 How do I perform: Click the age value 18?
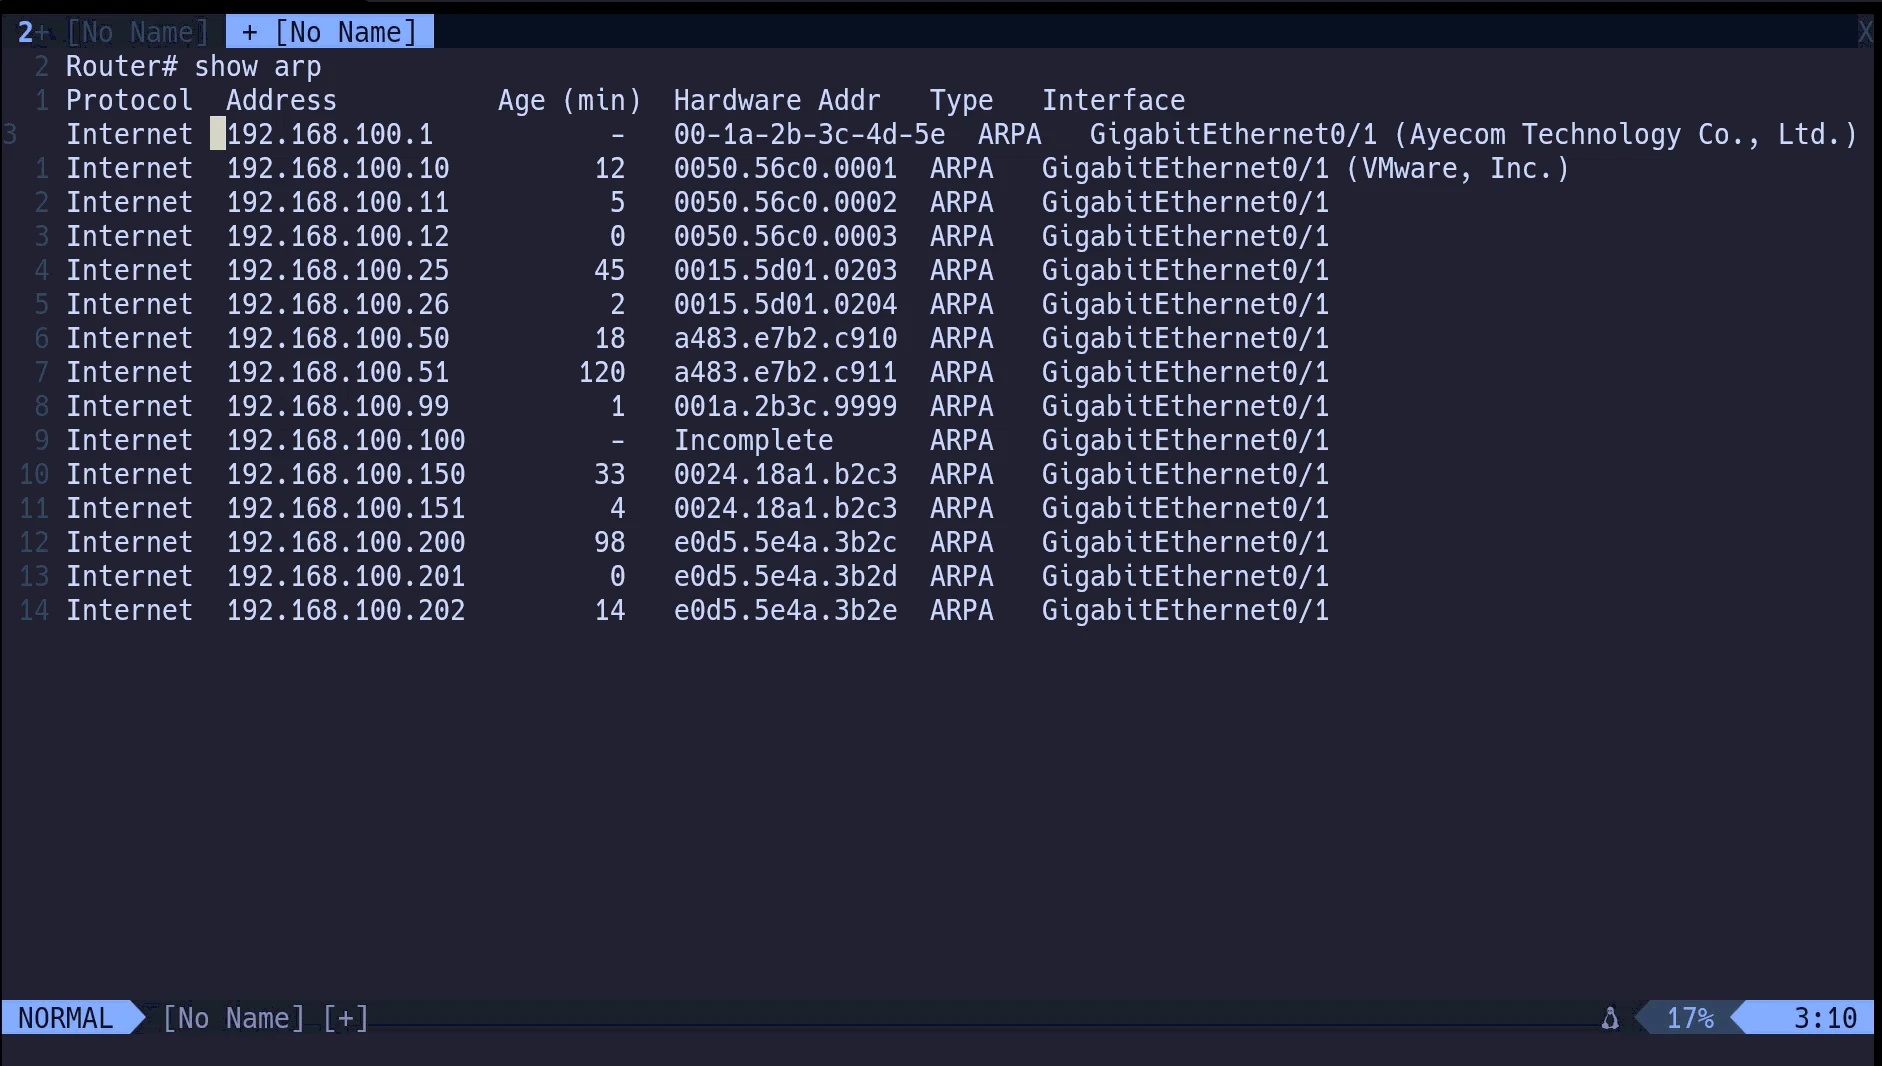[x=610, y=339]
